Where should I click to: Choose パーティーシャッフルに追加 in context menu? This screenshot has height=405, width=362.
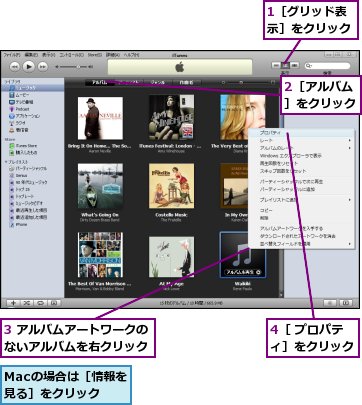(x=302, y=189)
